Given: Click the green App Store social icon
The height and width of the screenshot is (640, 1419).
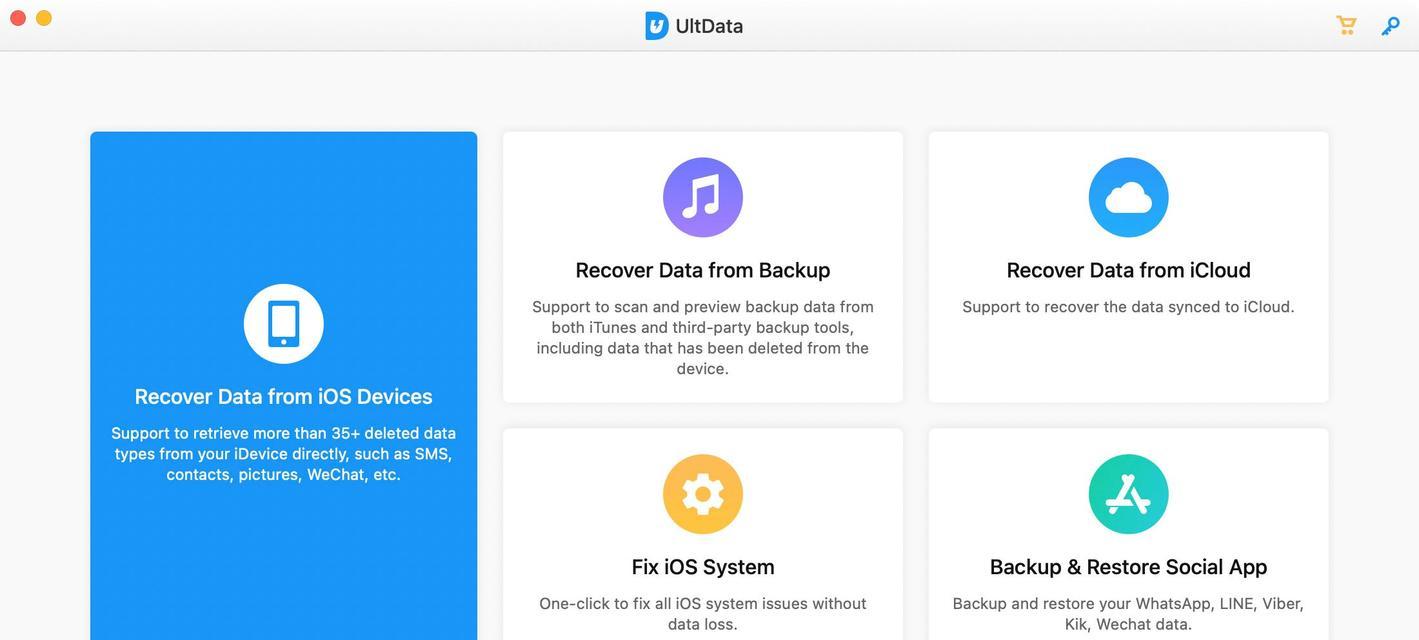Looking at the screenshot, I should click(1129, 494).
